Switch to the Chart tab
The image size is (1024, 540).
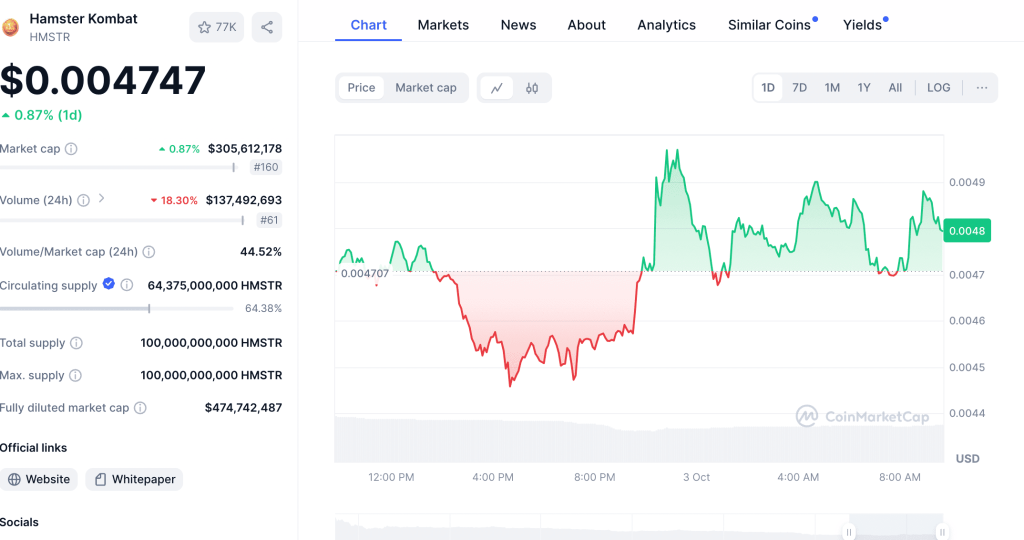tap(368, 25)
